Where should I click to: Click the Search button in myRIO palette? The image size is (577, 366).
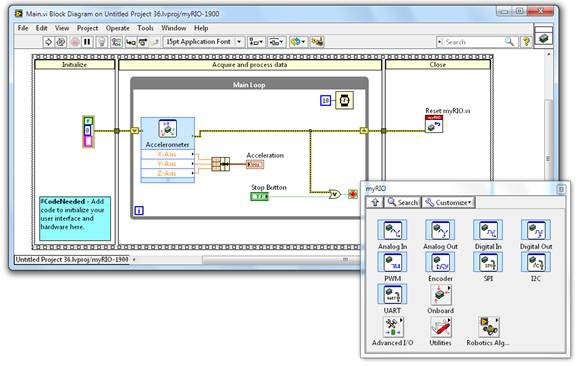coord(403,203)
